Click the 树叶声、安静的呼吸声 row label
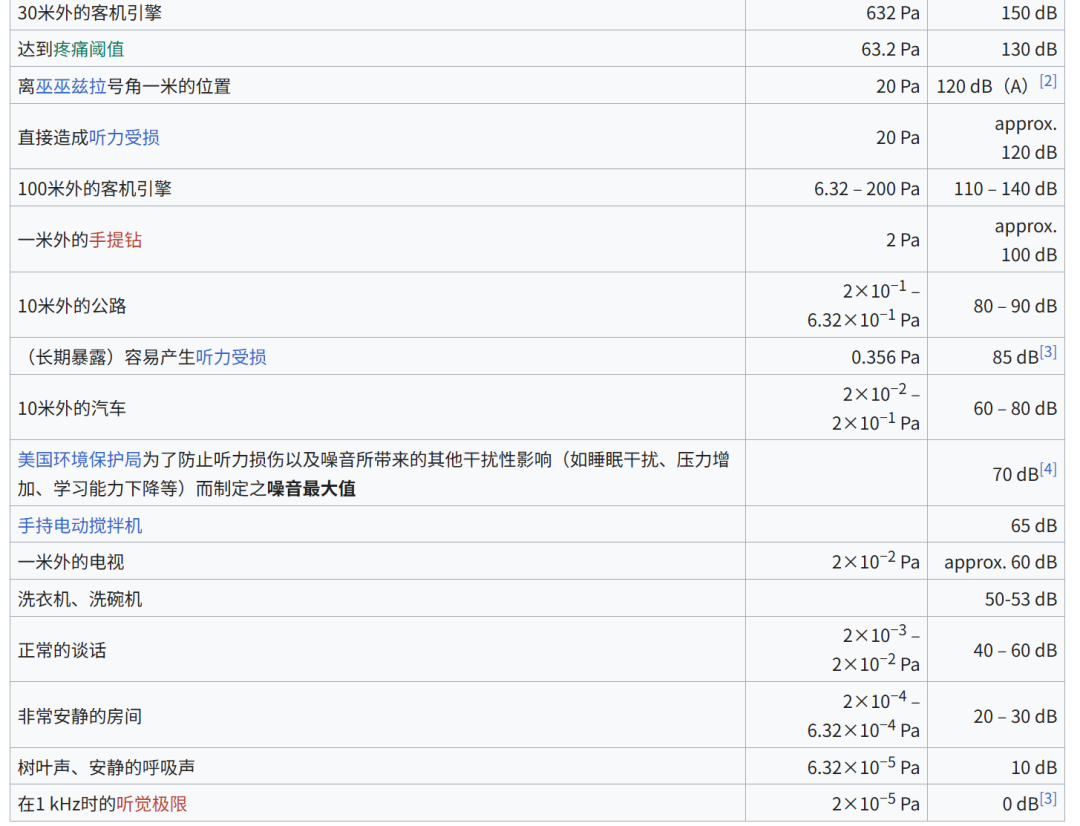 tap(106, 768)
